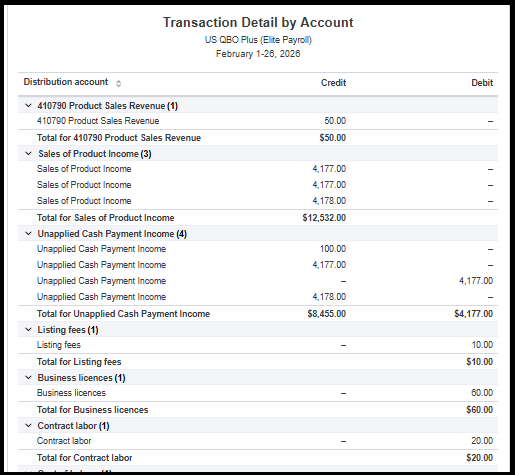
Task: Click the Debit column header
Action: point(482,83)
